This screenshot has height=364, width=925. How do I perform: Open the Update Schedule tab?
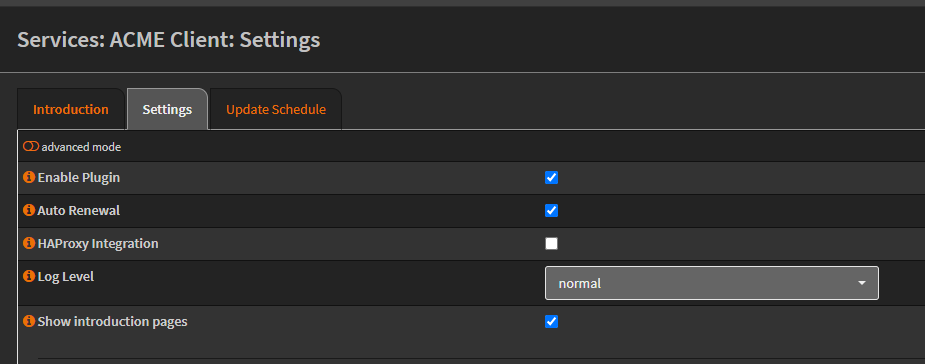275,109
